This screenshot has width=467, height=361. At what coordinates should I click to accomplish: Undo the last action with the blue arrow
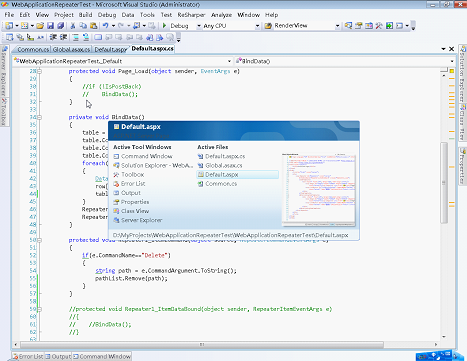click(105, 26)
